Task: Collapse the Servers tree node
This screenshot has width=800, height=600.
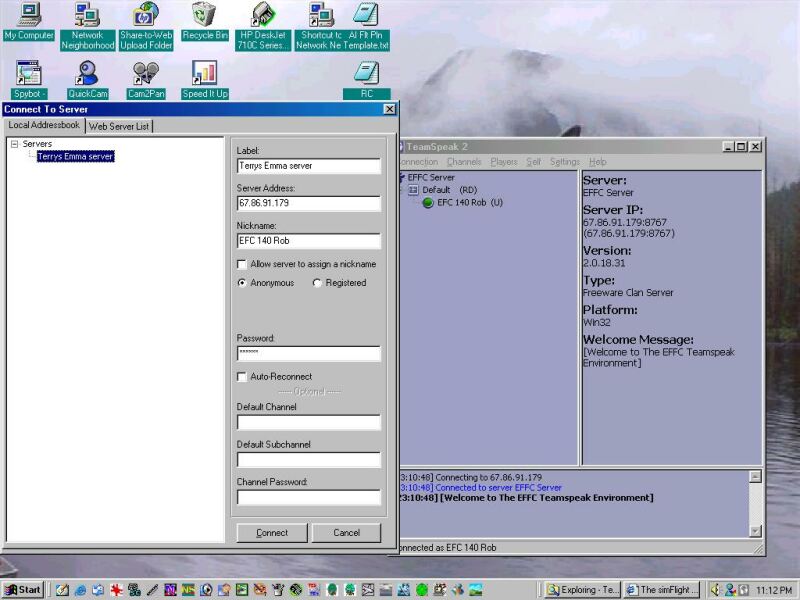Action: 15,144
